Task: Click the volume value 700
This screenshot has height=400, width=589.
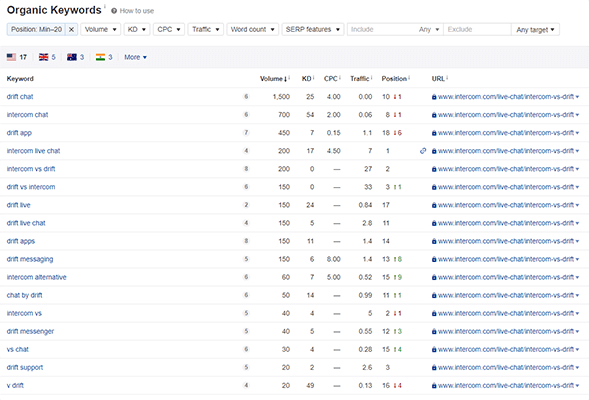Action: [284, 115]
